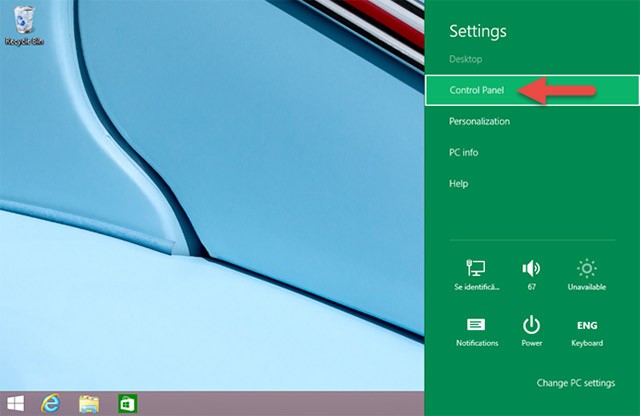Viewport: 640px width, 416px height.
Task: Open Help from the Settings charm
Action: pos(459,184)
